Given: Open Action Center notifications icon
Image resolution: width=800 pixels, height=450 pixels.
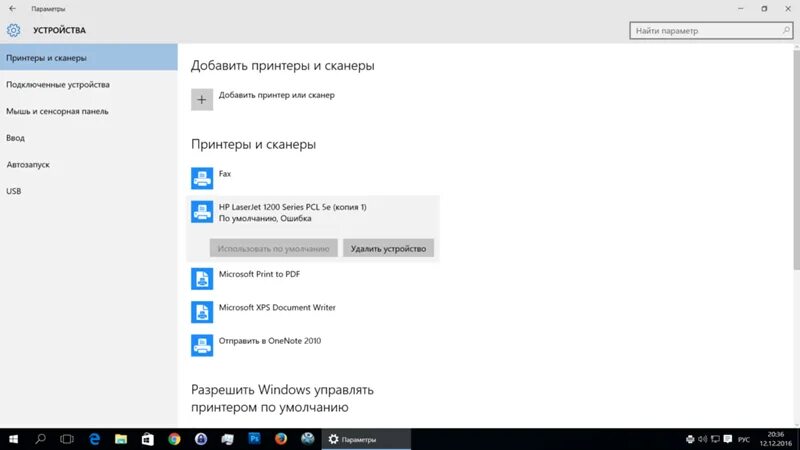Looking at the screenshot, I should click(x=728, y=439).
